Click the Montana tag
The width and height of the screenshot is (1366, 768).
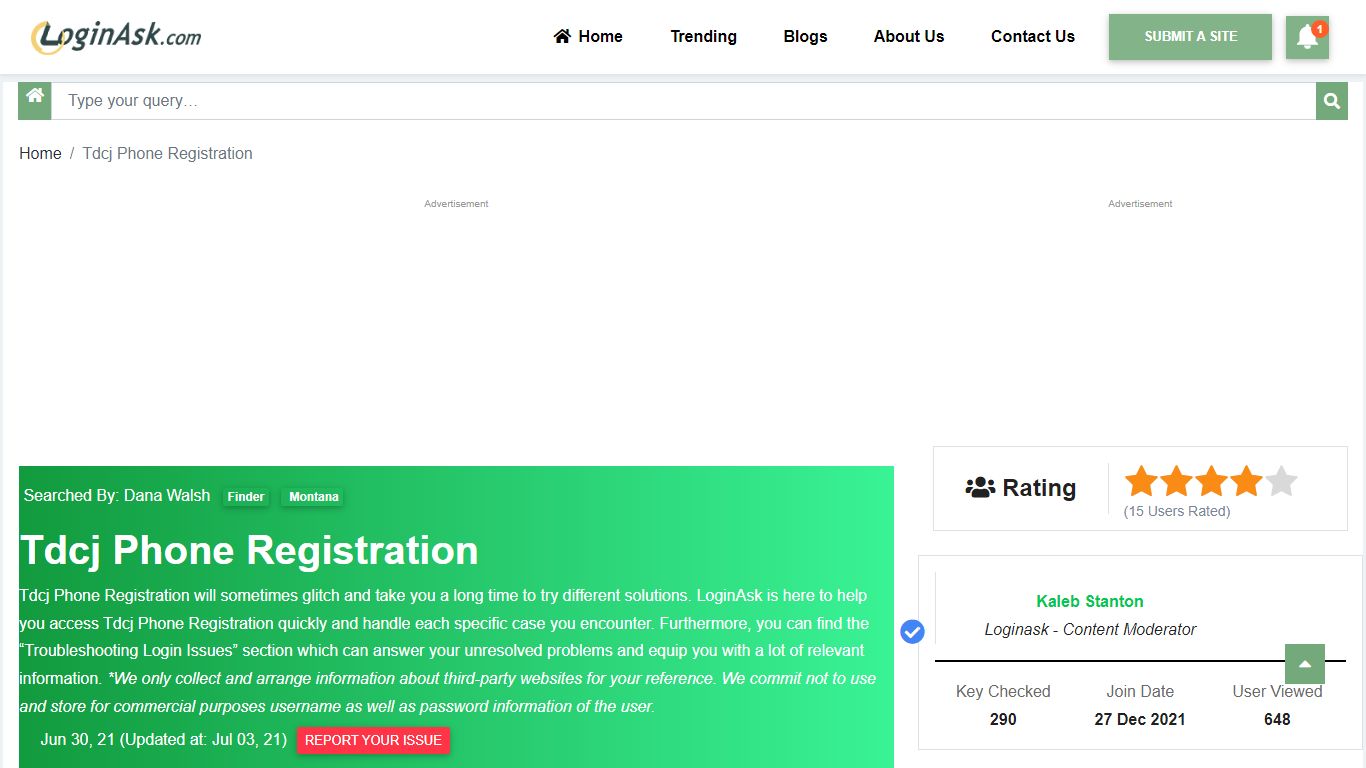314,497
